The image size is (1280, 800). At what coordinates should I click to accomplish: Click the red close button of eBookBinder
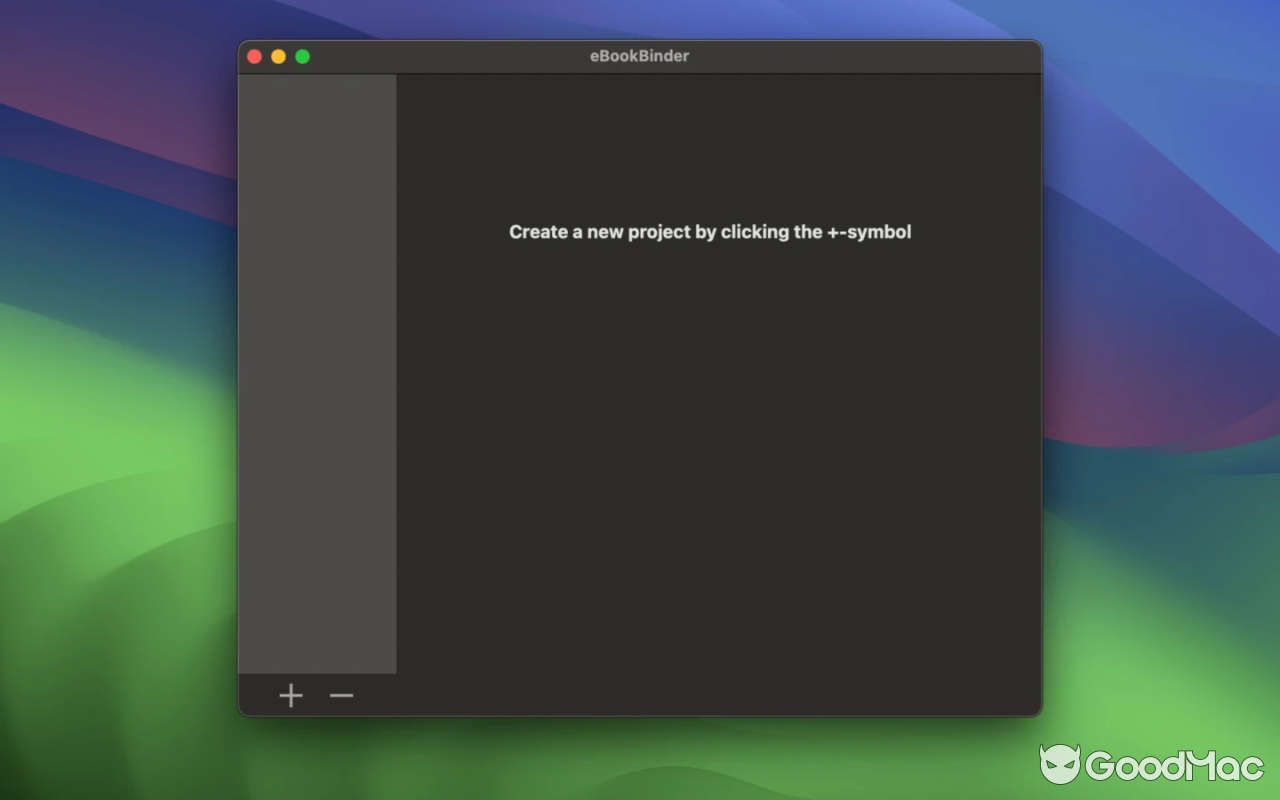click(x=254, y=56)
